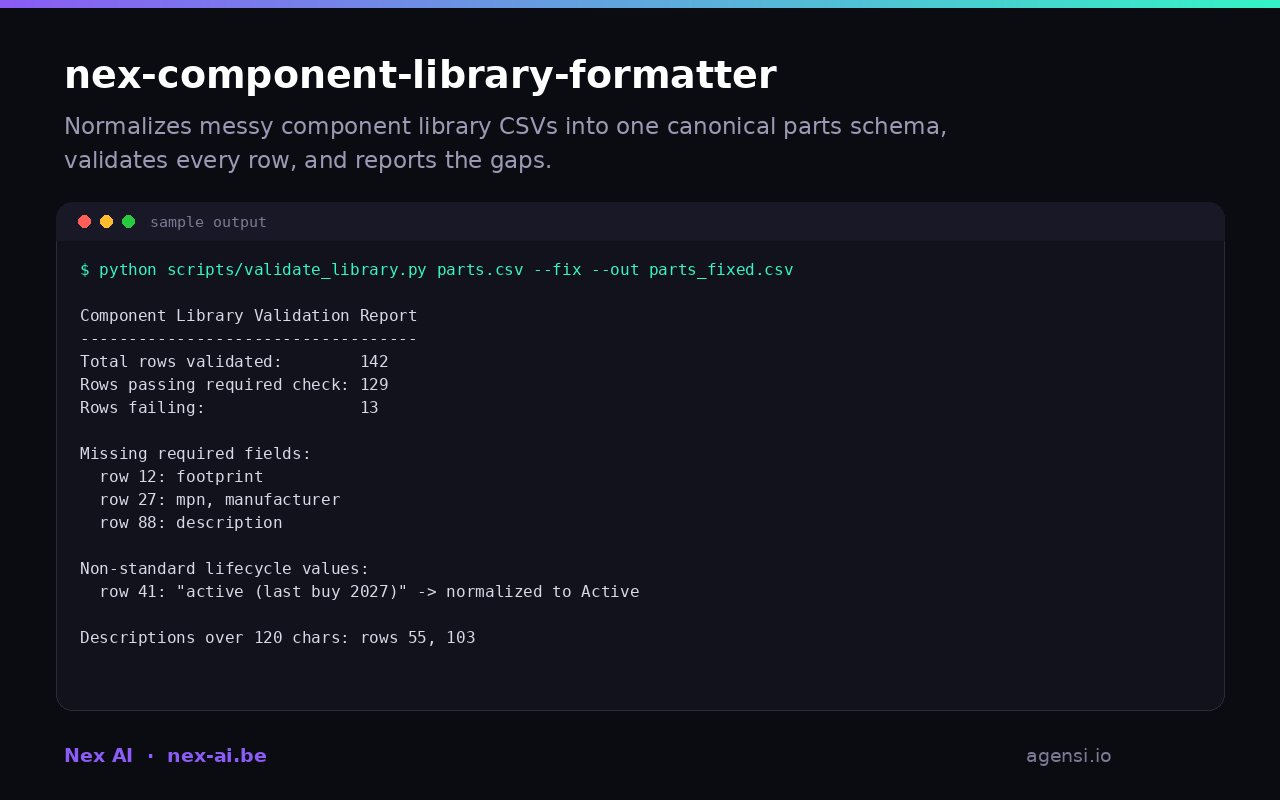Select the 'Total rows validated: 142' line

pyautogui.click(x=234, y=362)
